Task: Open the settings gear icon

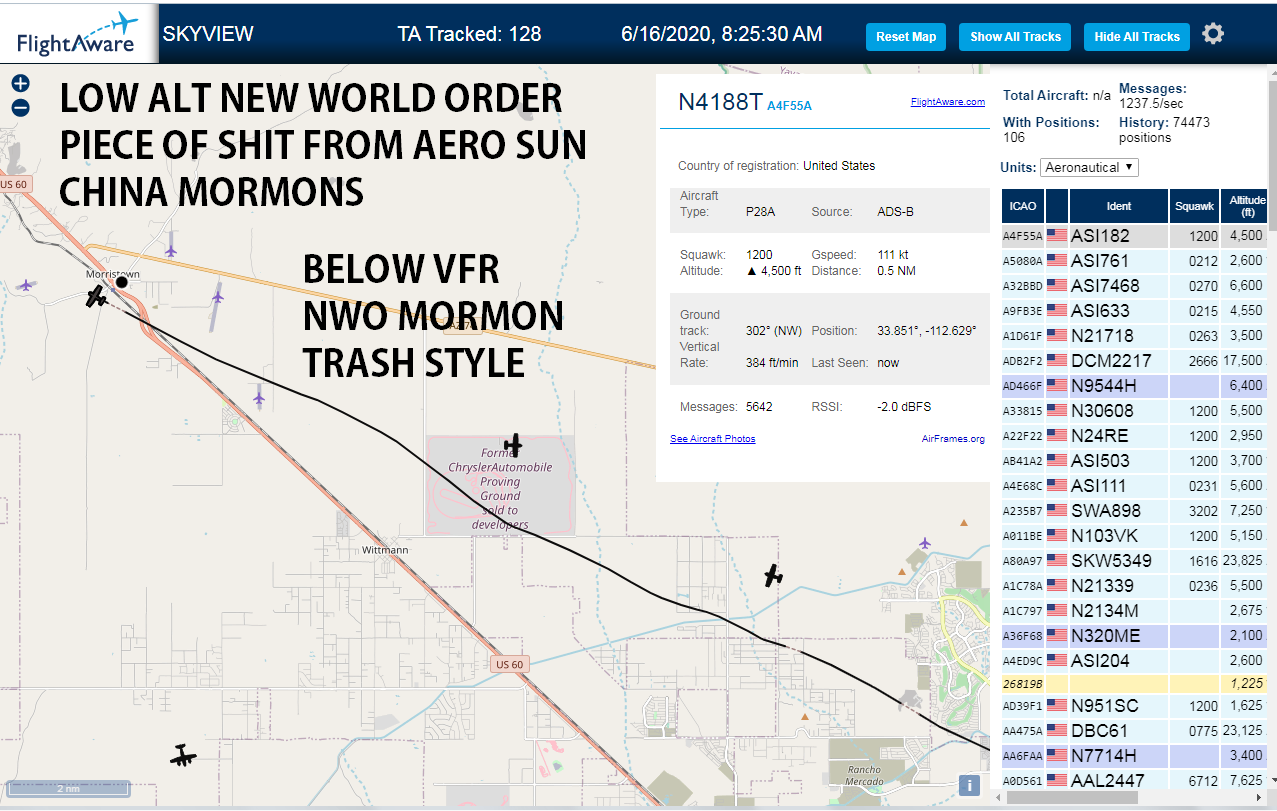Action: pyautogui.click(x=1213, y=34)
